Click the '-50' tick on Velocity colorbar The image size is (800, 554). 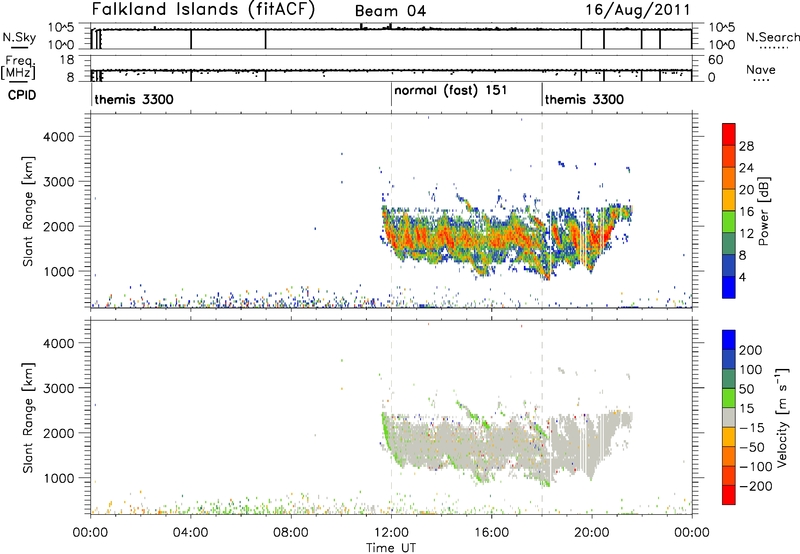coord(751,447)
